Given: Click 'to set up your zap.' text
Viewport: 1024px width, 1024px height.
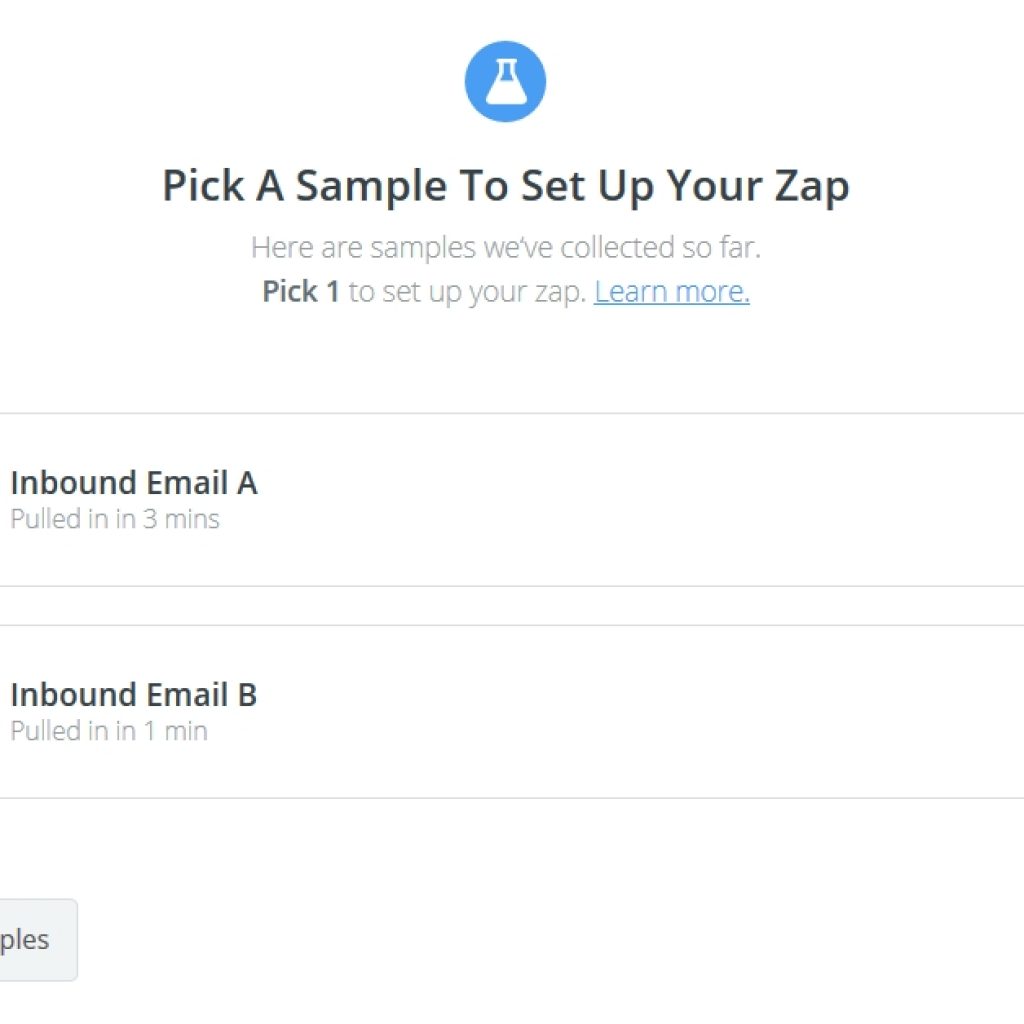Looking at the screenshot, I should 467,292.
